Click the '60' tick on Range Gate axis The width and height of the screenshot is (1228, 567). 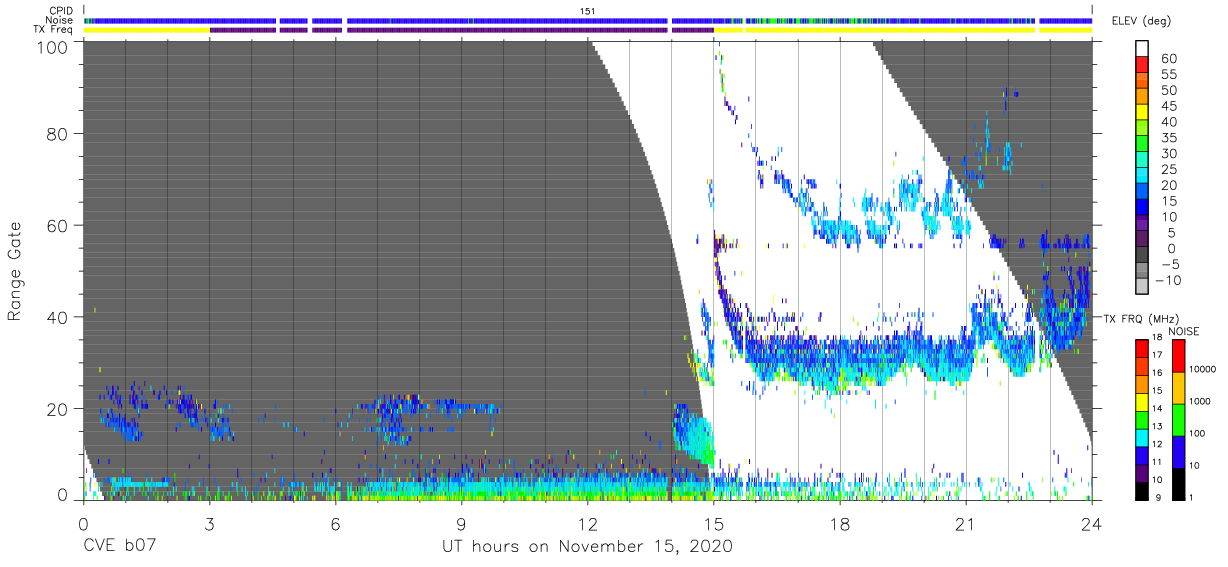[x=57, y=225]
